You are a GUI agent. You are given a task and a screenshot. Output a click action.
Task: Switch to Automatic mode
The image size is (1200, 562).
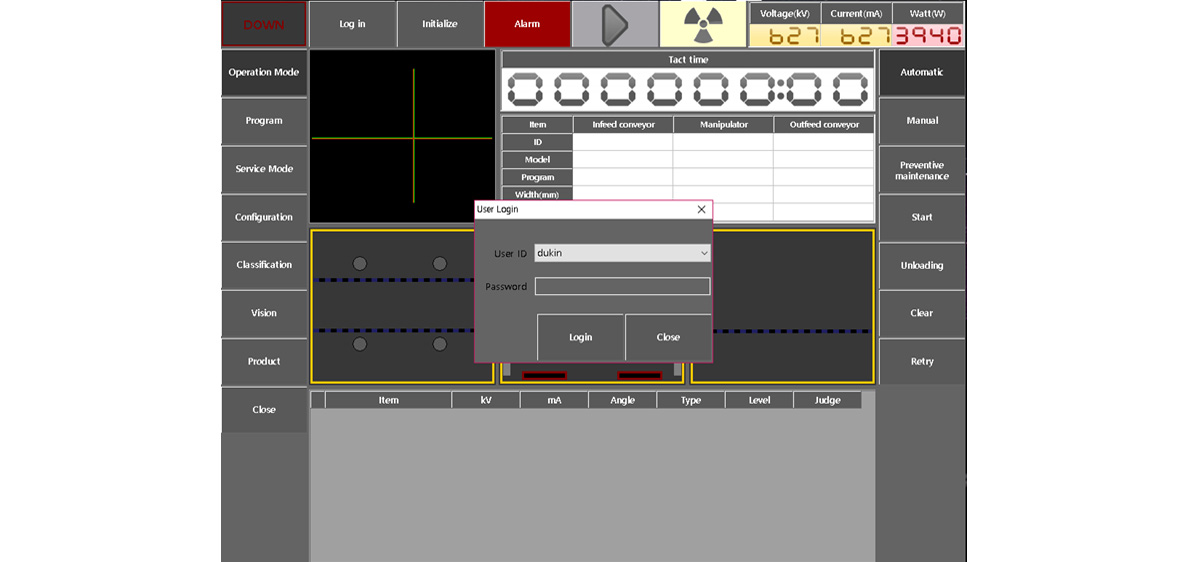pyautogui.click(x=921, y=72)
